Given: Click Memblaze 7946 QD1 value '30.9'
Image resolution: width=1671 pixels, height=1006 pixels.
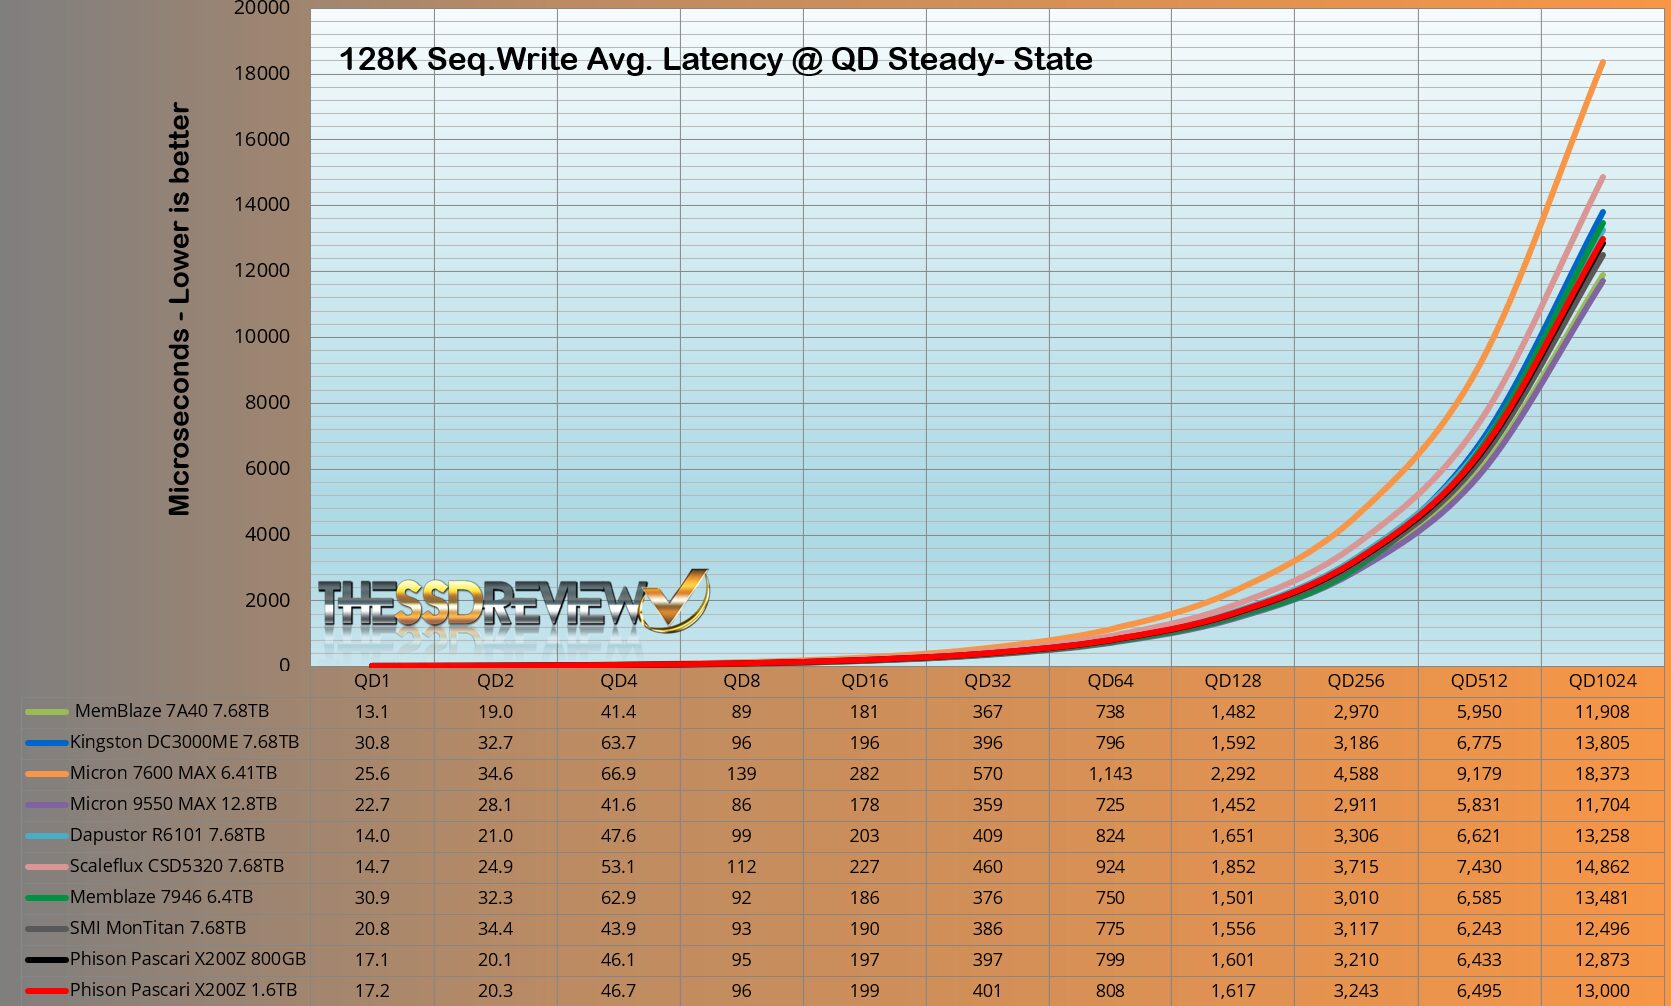Looking at the screenshot, I should click(372, 898).
